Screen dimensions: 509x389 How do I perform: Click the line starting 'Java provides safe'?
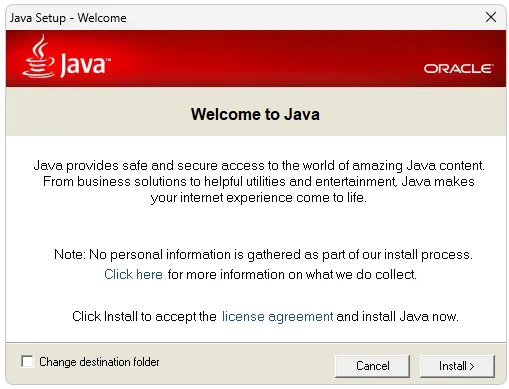pos(259,166)
